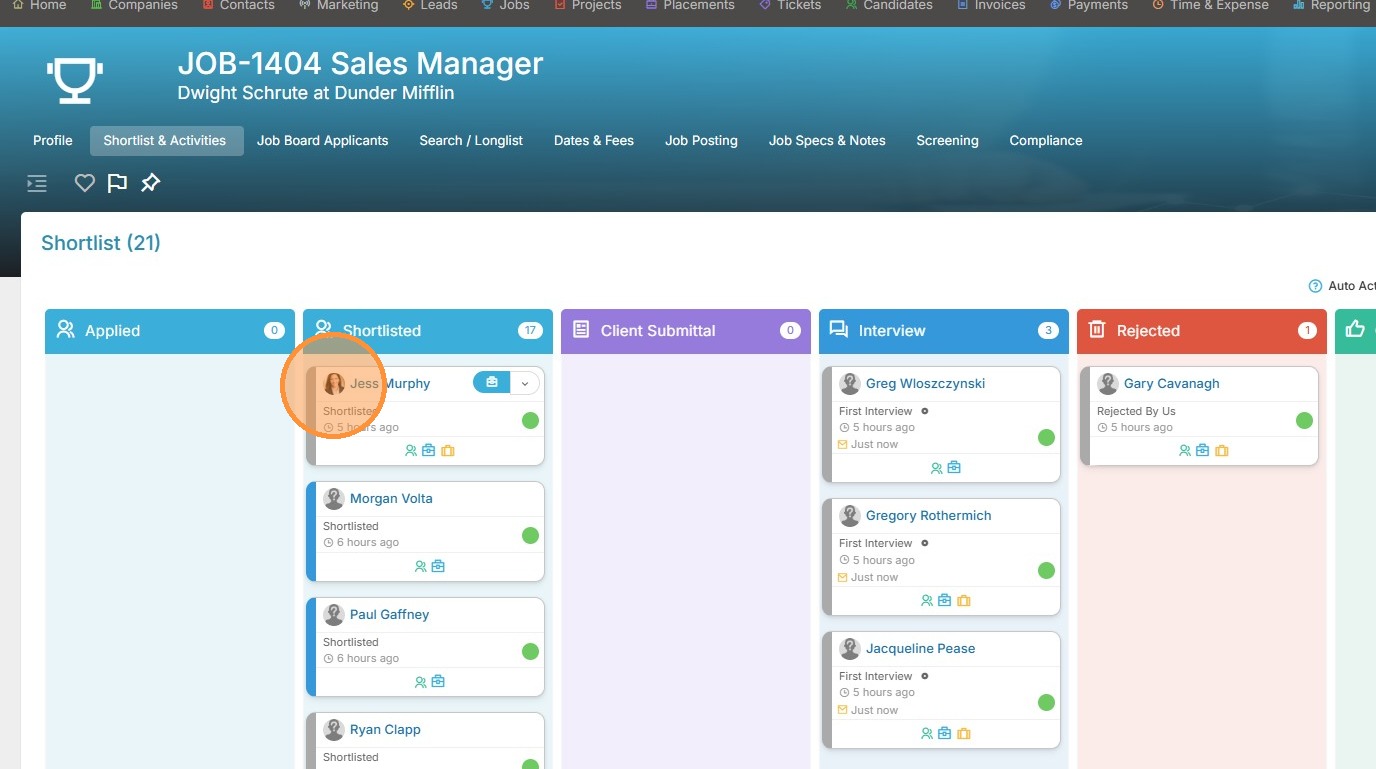Pin this job using the pin icon
Image resolution: width=1376 pixels, height=769 pixels.
(150, 183)
